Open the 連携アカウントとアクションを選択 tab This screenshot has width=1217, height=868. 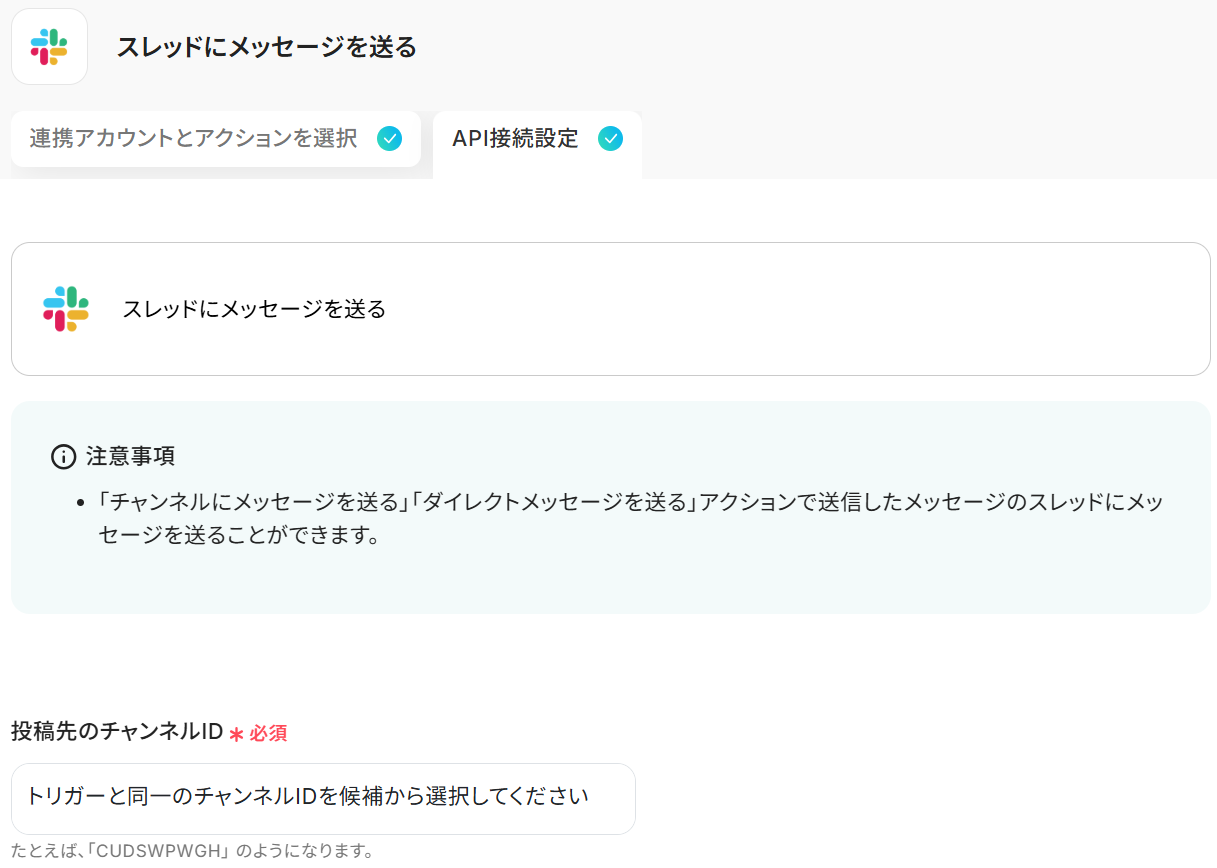click(216, 139)
